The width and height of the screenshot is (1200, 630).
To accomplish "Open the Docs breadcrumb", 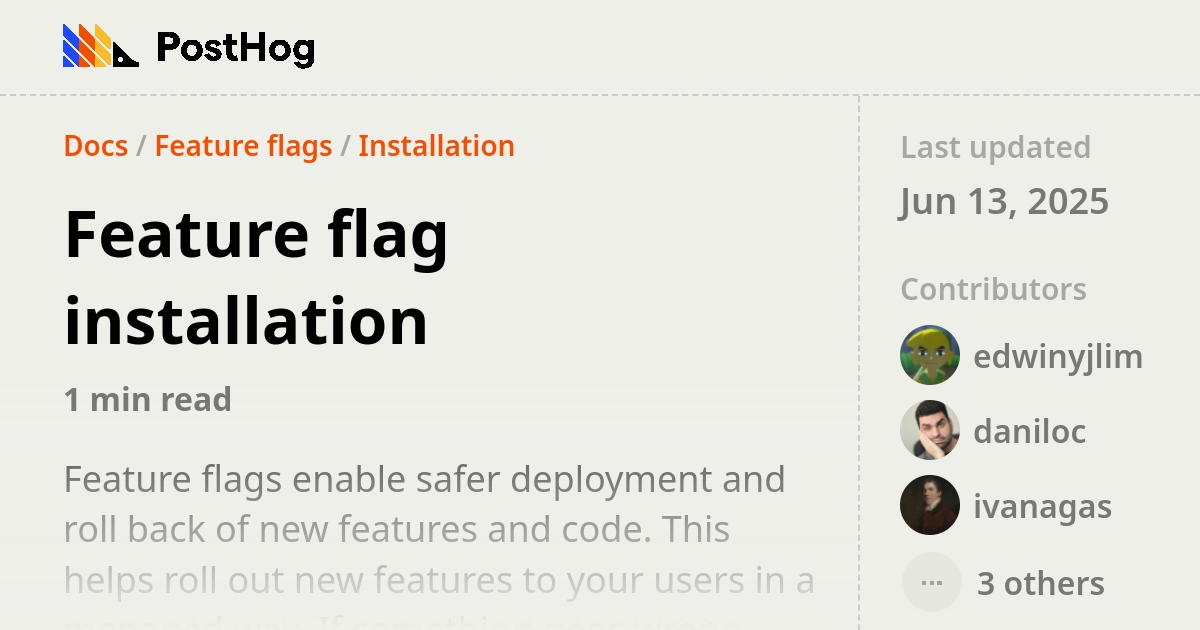I will [x=95, y=146].
